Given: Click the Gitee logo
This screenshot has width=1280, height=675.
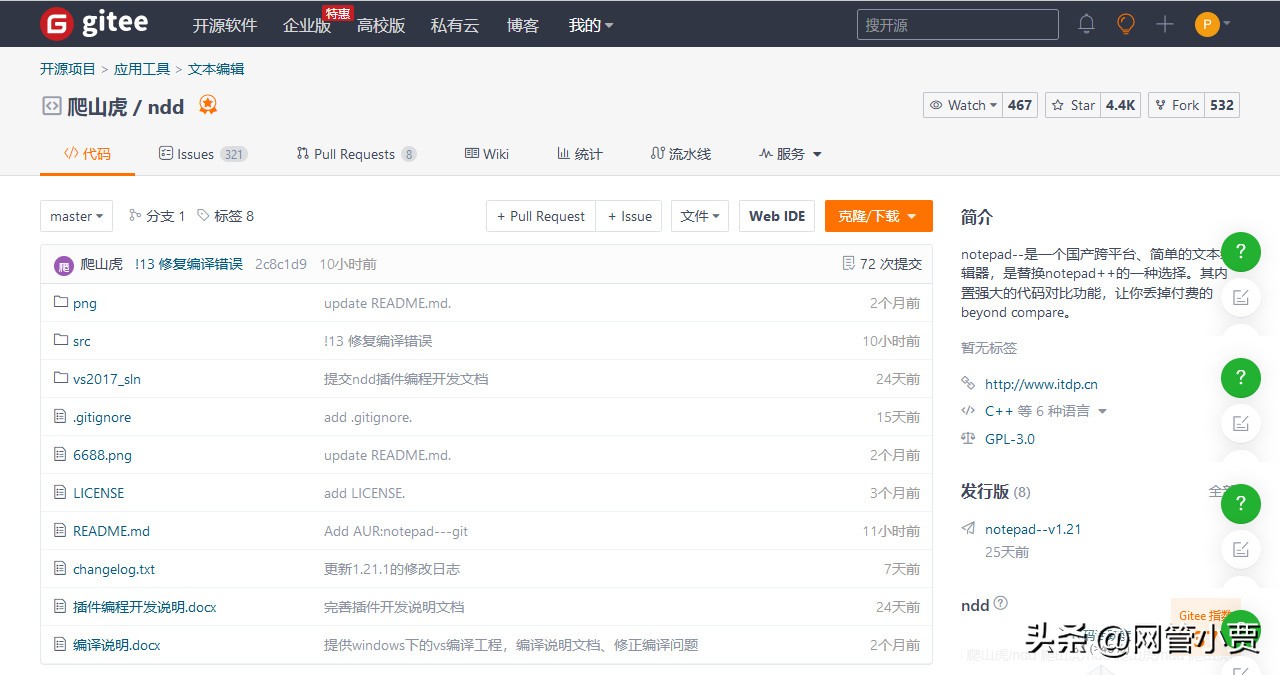Looking at the screenshot, I should pyautogui.click(x=94, y=24).
